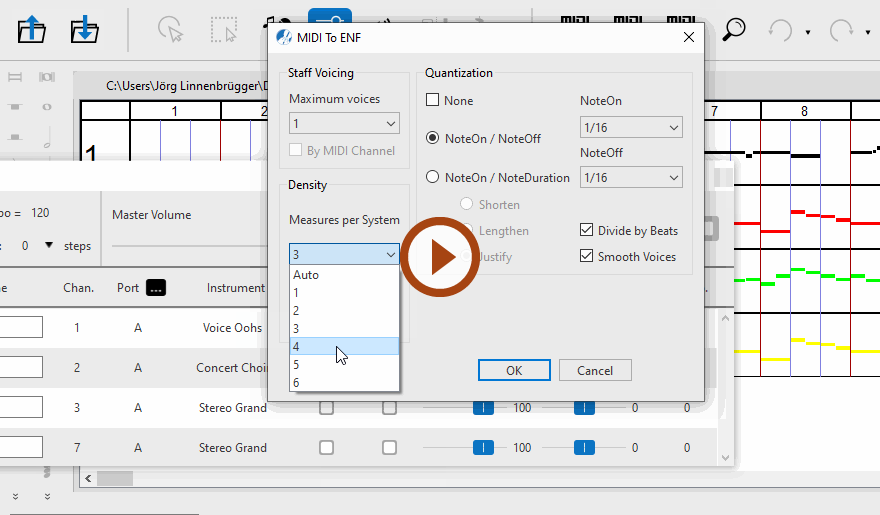This screenshot has width=880, height=515.
Task: Click the Voice Oohs instrument cell
Action: 232,328
